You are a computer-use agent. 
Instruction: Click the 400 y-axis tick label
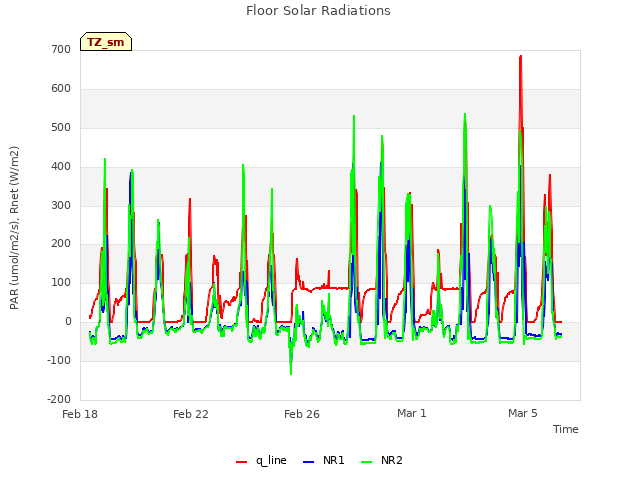coord(61,167)
